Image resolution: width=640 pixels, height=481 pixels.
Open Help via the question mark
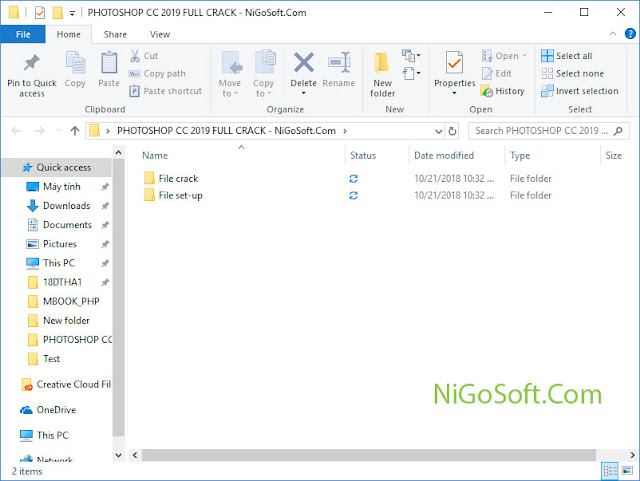[x=630, y=34]
